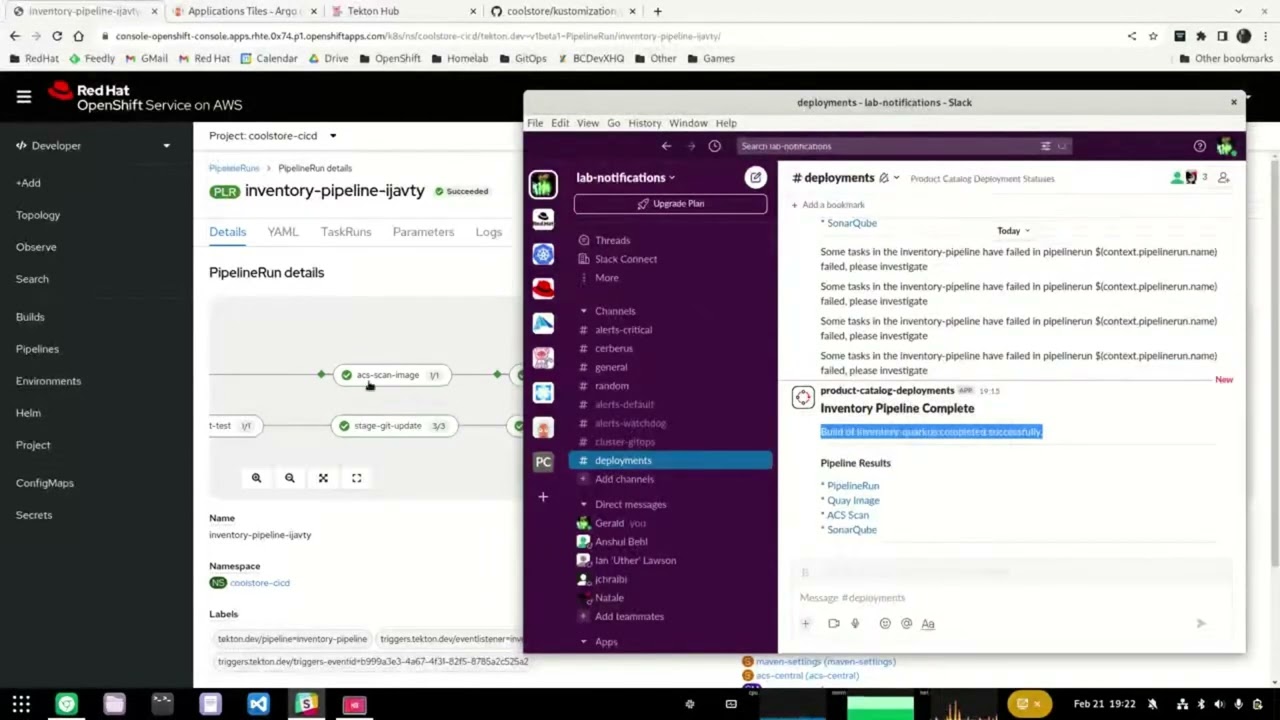This screenshot has width=1280, height=720.
Task: Open the Logs tab
Action: click(489, 232)
